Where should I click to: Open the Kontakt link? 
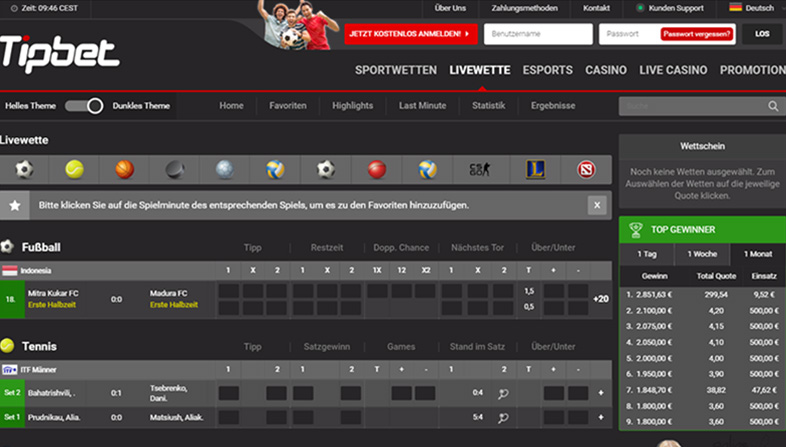pos(596,8)
